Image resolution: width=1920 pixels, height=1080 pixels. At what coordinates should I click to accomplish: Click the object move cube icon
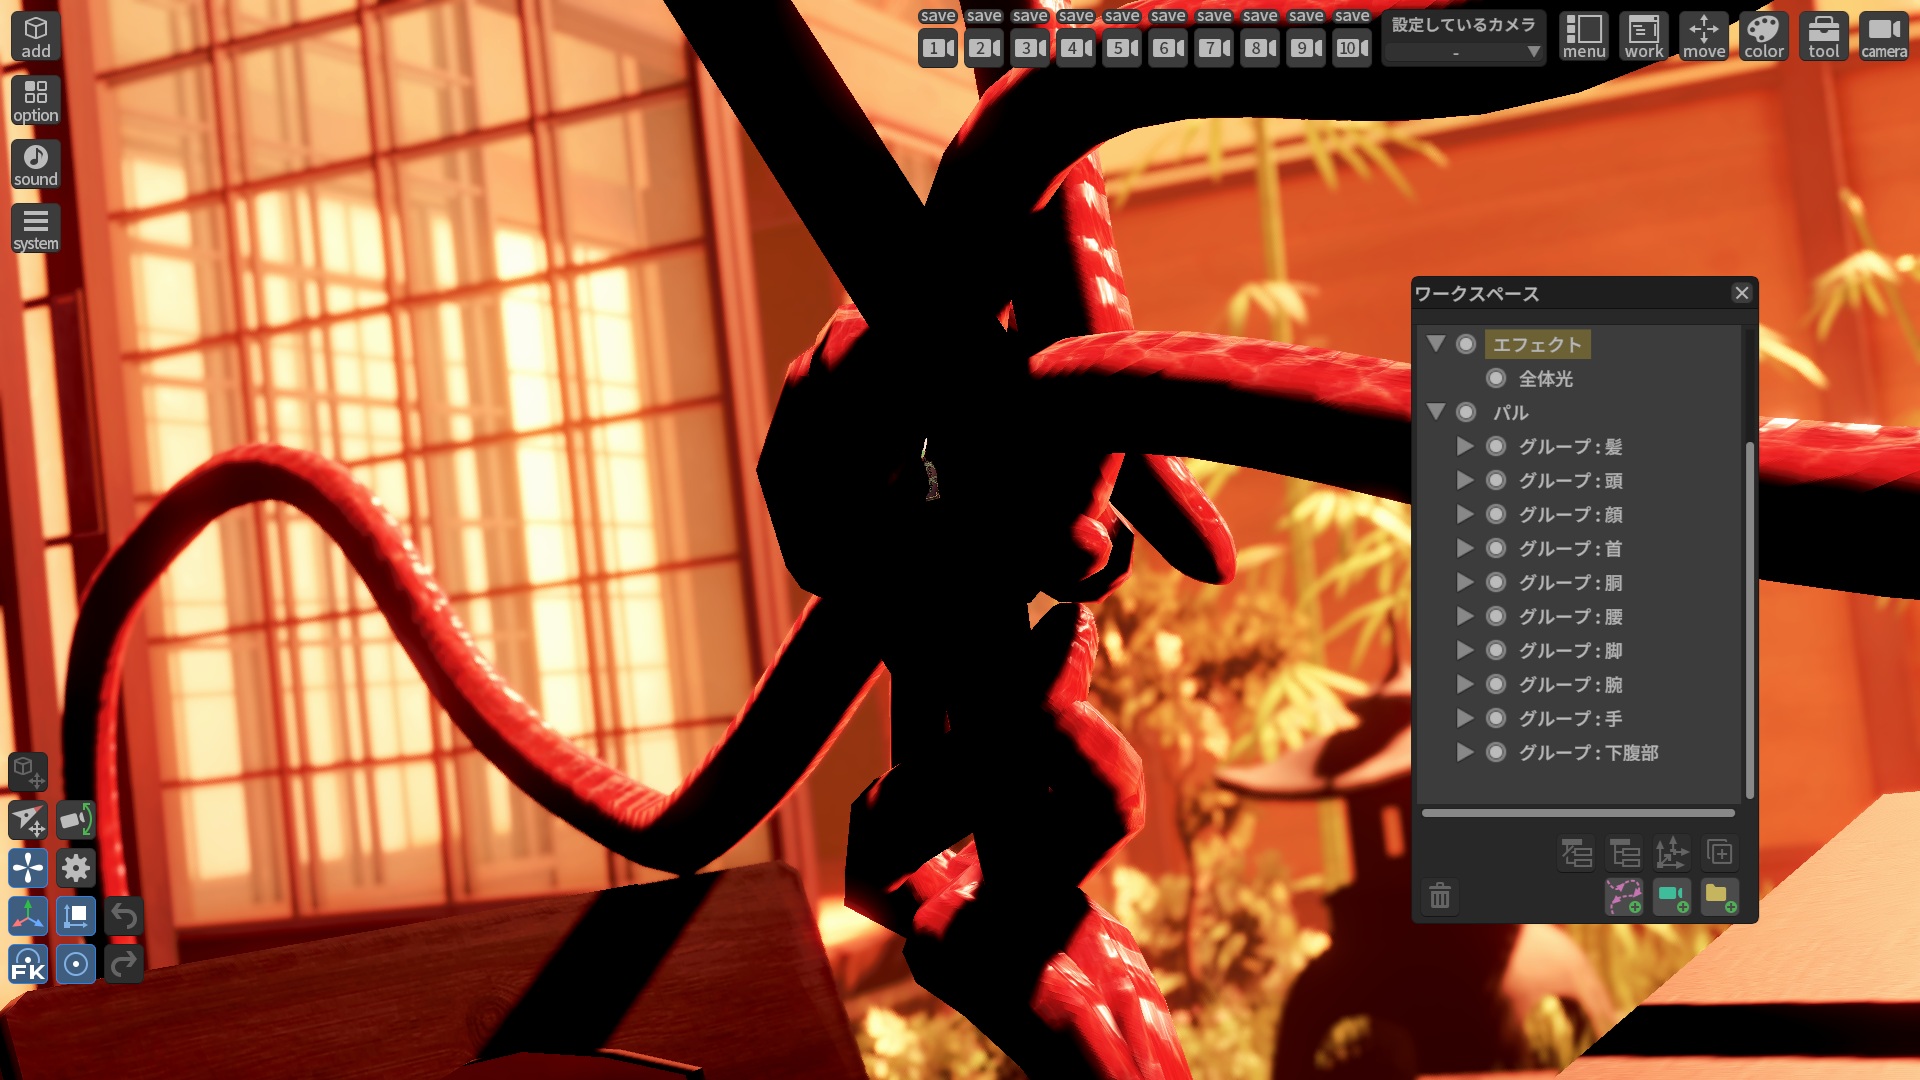28,771
